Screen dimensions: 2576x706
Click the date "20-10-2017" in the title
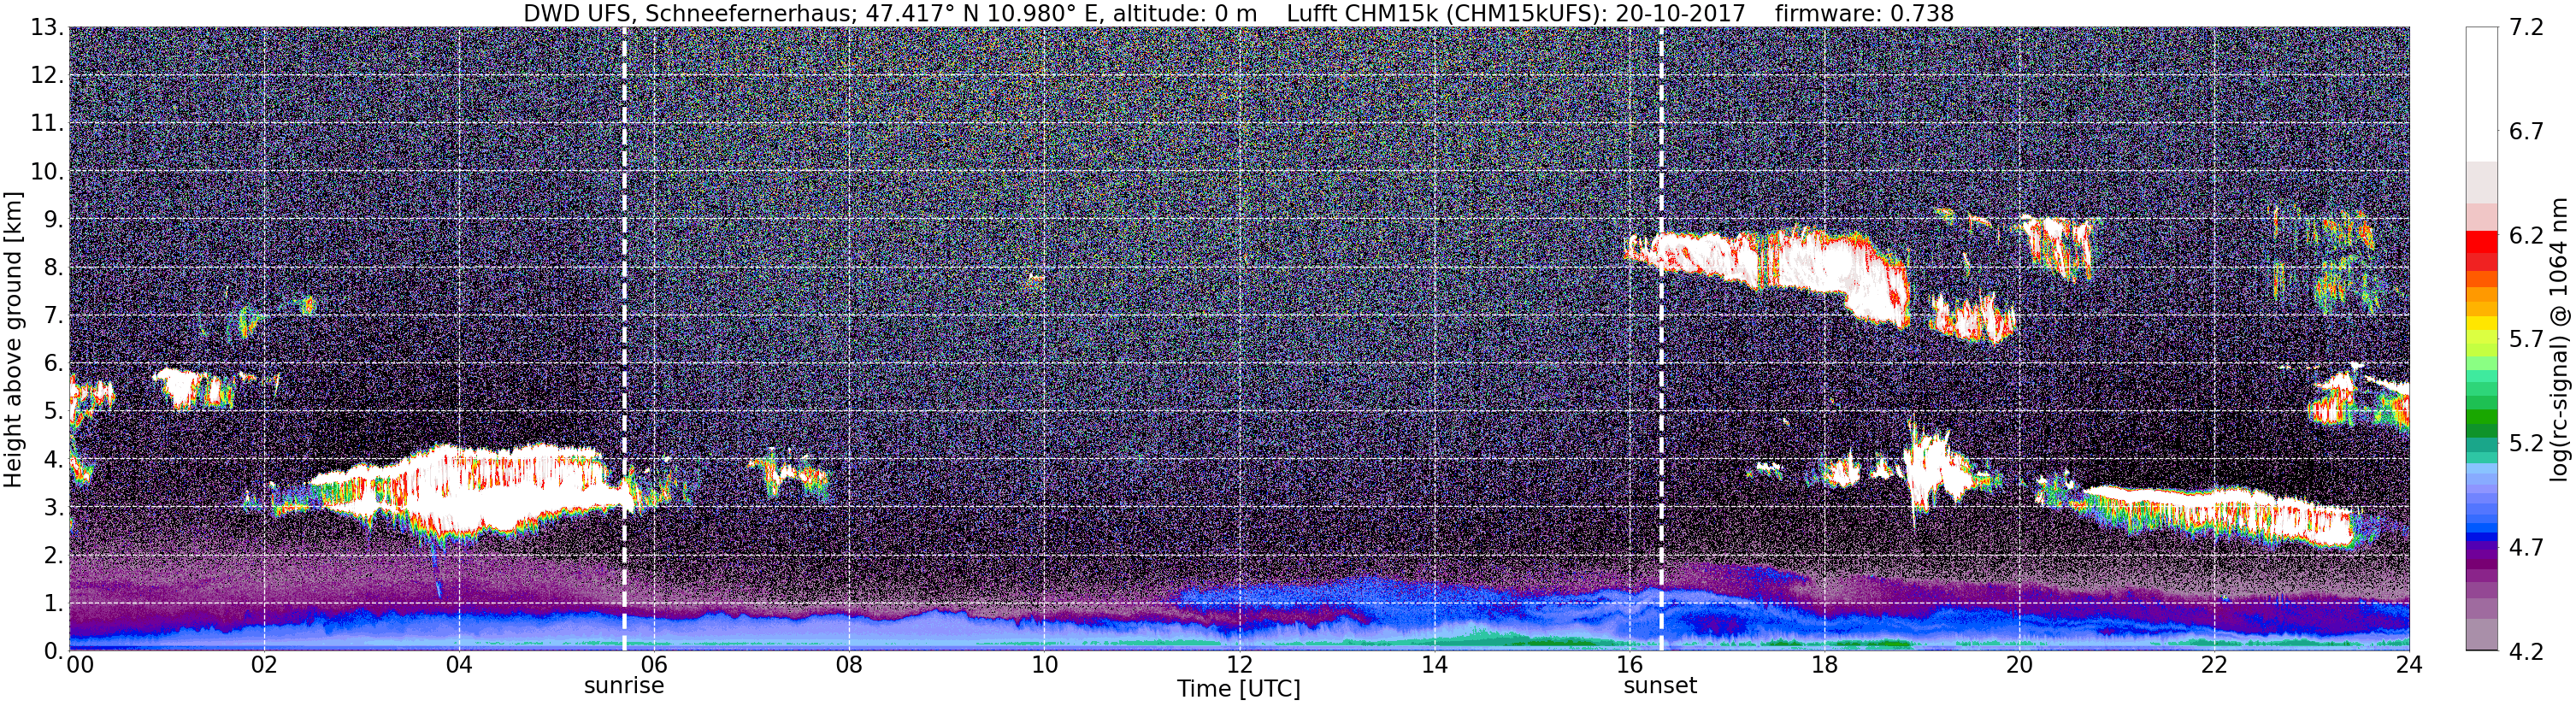[1680, 14]
